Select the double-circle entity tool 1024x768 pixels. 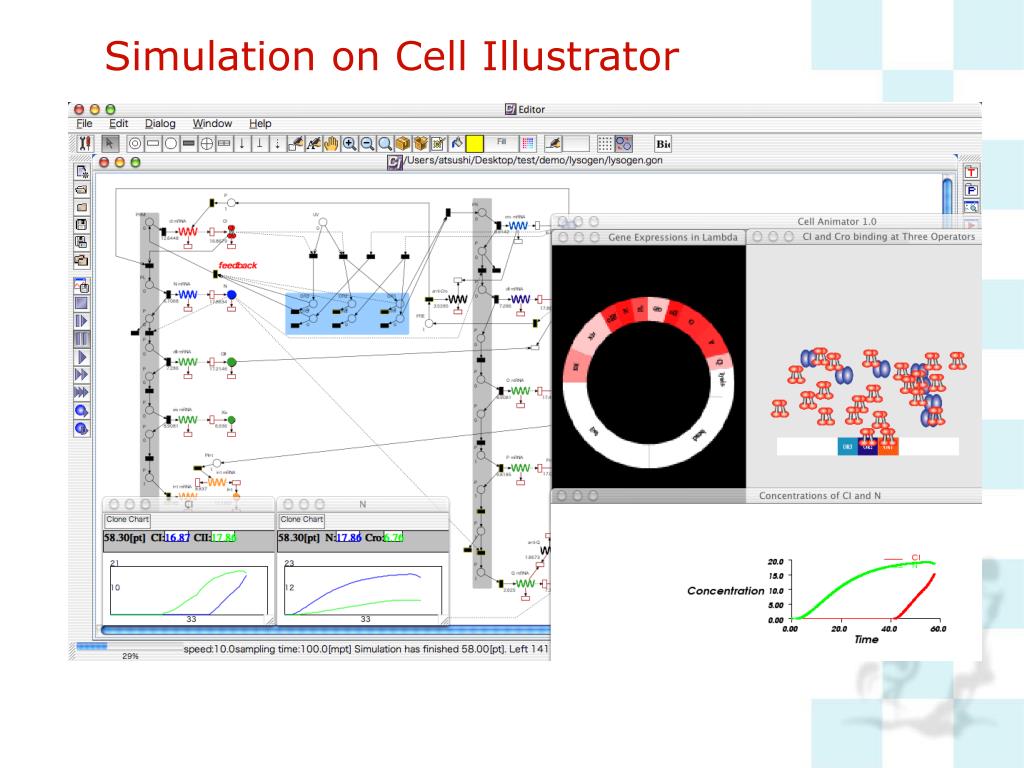point(135,144)
